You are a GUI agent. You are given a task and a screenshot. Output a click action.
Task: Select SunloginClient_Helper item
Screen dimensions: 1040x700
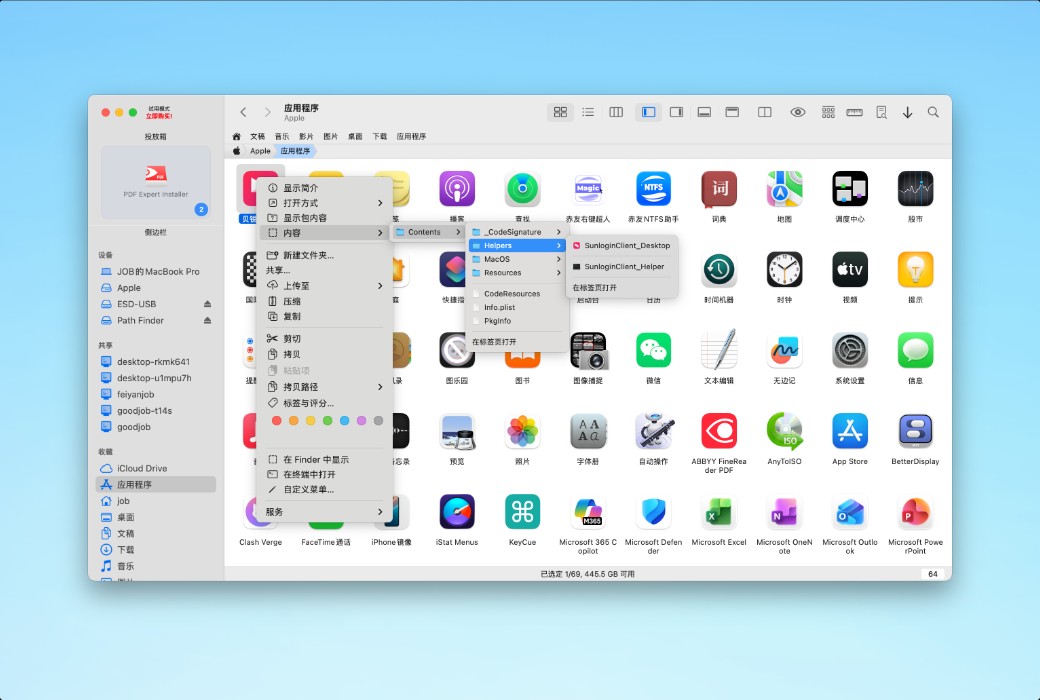[622, 267]
